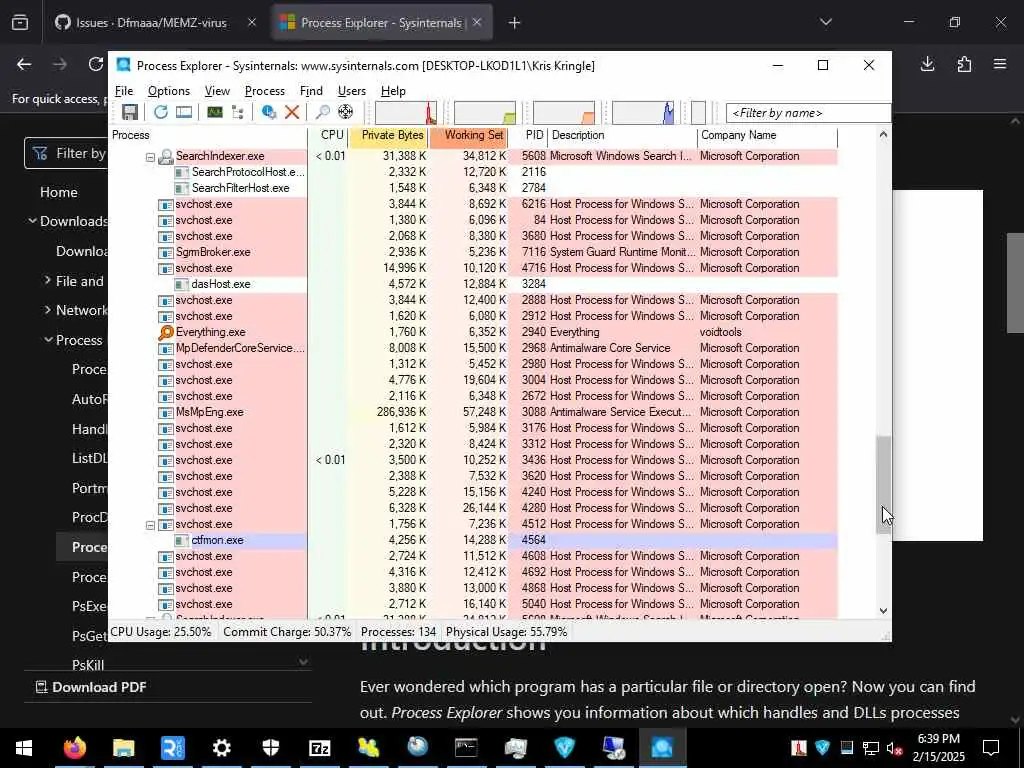Sort by the Process column header
The height and width of the screenshot is (768, 1024).
[x=208, y=135]
